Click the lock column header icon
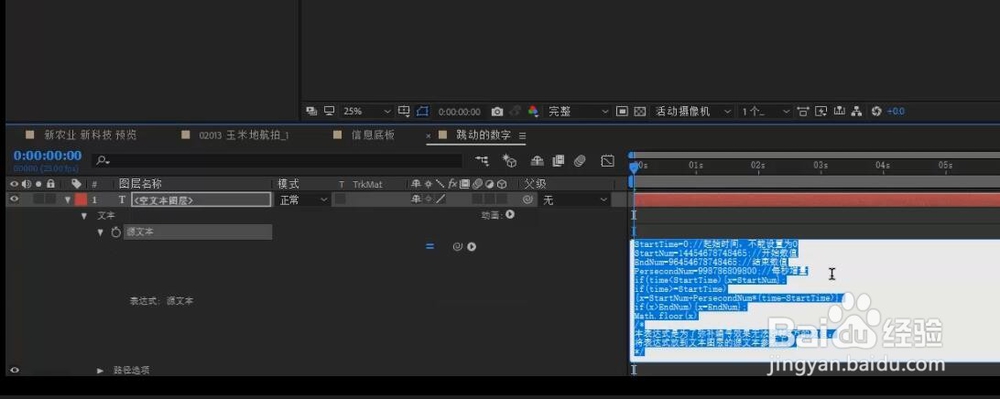Viewport: 1000px width, 399px height. pos(50,184)
